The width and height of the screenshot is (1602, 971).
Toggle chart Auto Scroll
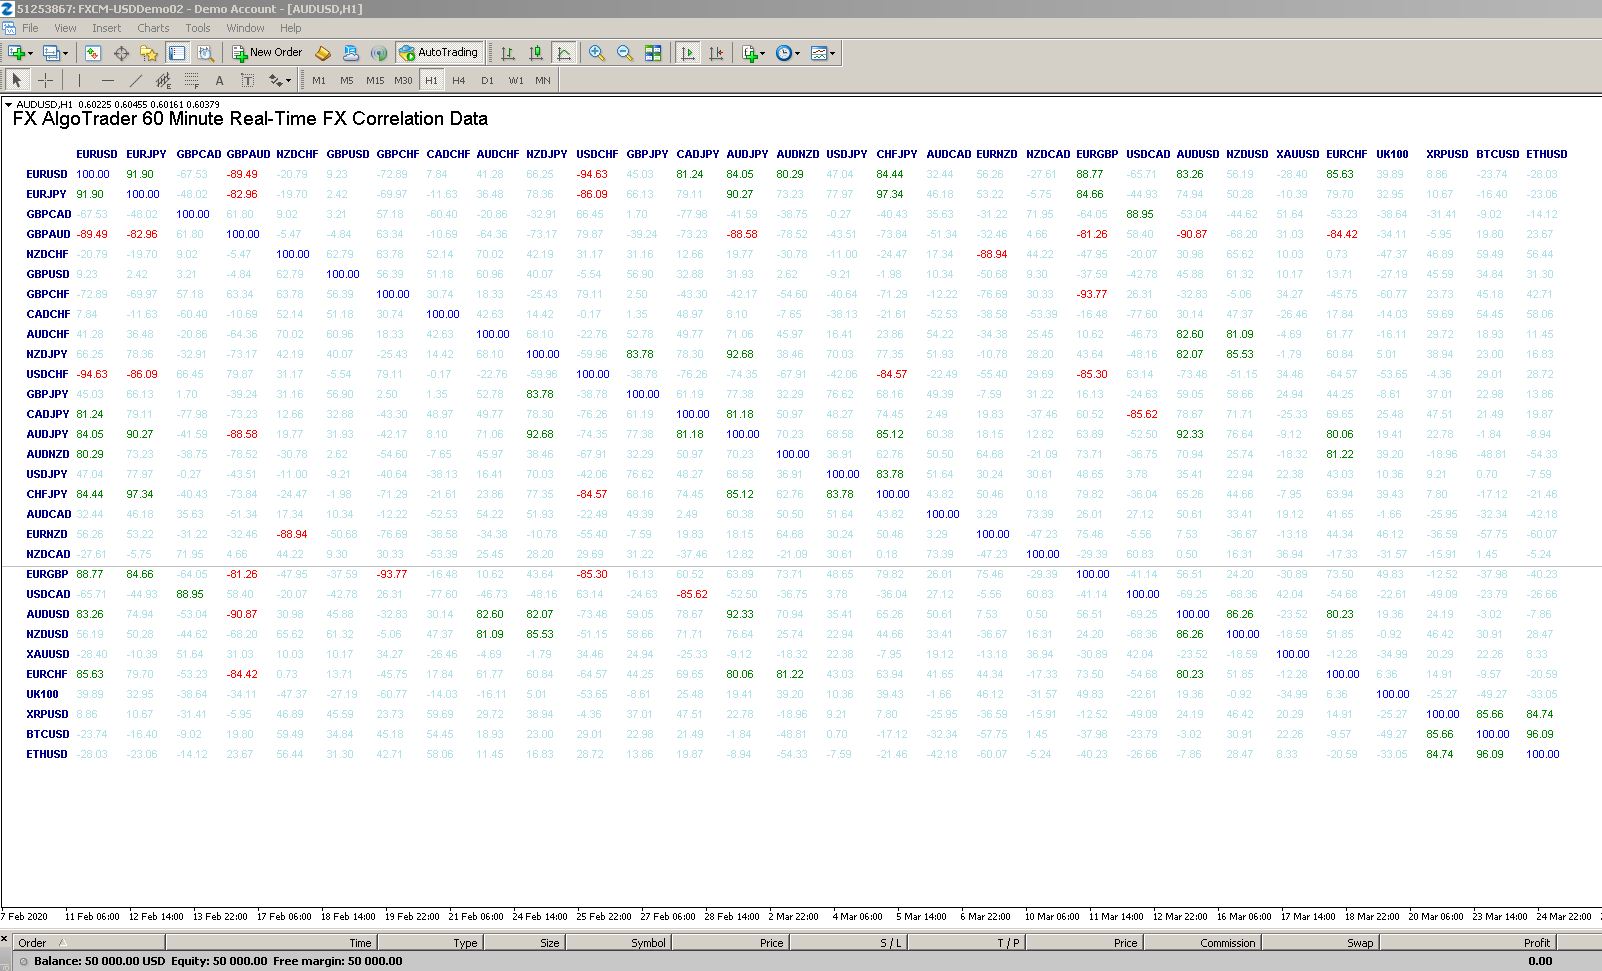[x=688, y=53]
